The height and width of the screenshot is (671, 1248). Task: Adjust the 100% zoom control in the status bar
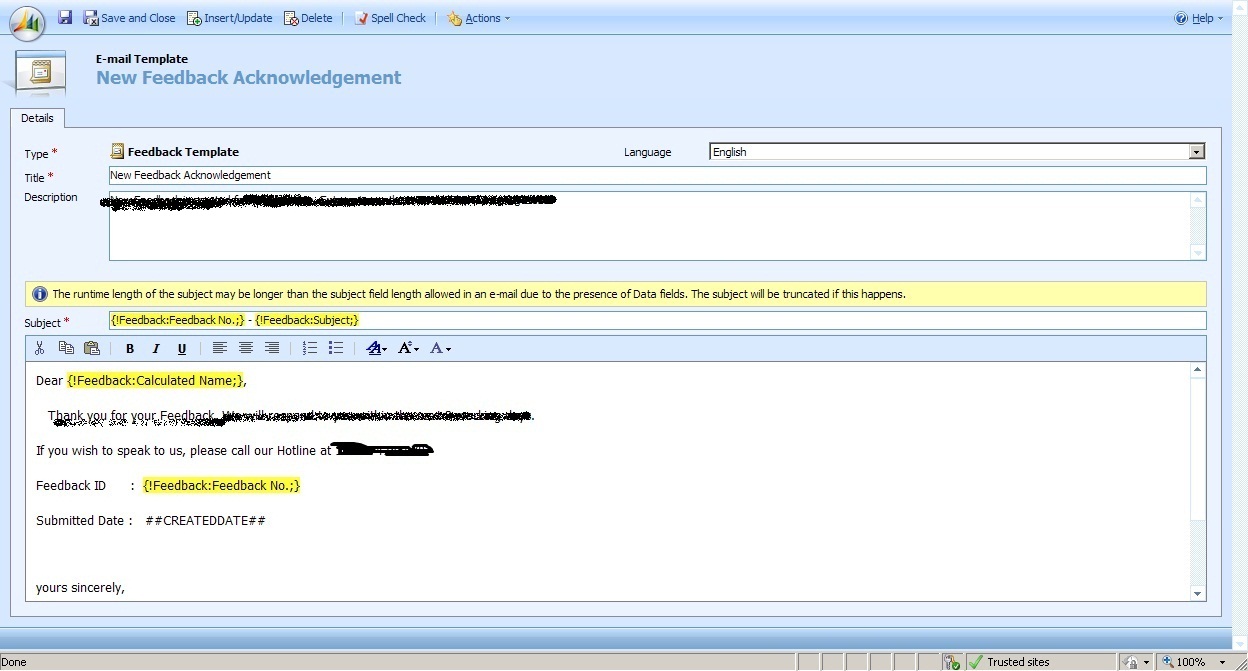1193,661
